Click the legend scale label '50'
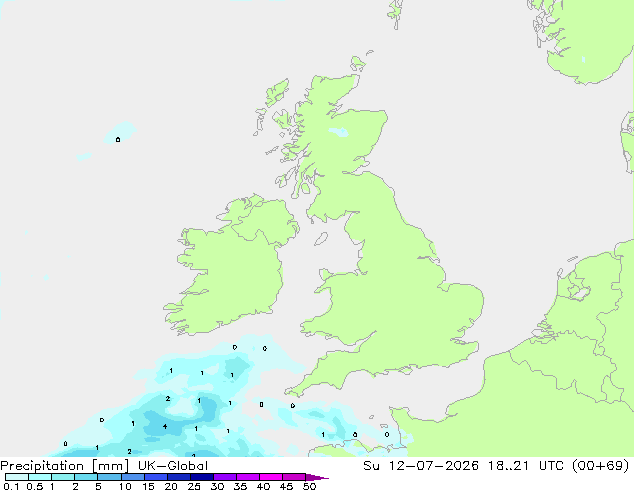This screenshot has height=490, width=634. click(309, 486)
